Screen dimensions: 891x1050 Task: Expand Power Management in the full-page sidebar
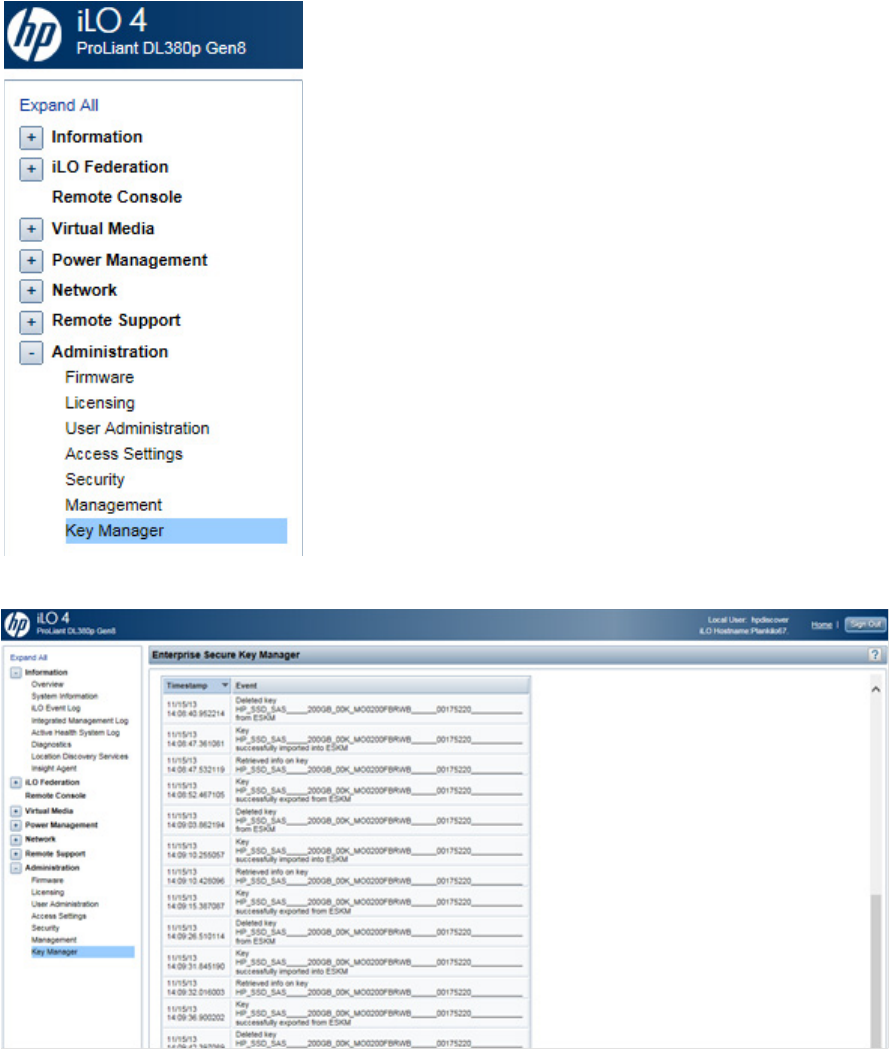tap(15, 825)
